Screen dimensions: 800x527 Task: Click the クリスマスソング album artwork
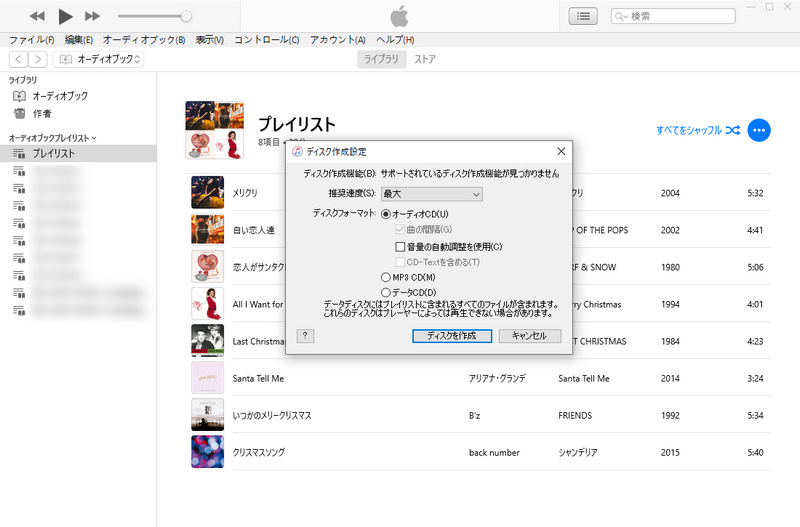tap(208, 452)
